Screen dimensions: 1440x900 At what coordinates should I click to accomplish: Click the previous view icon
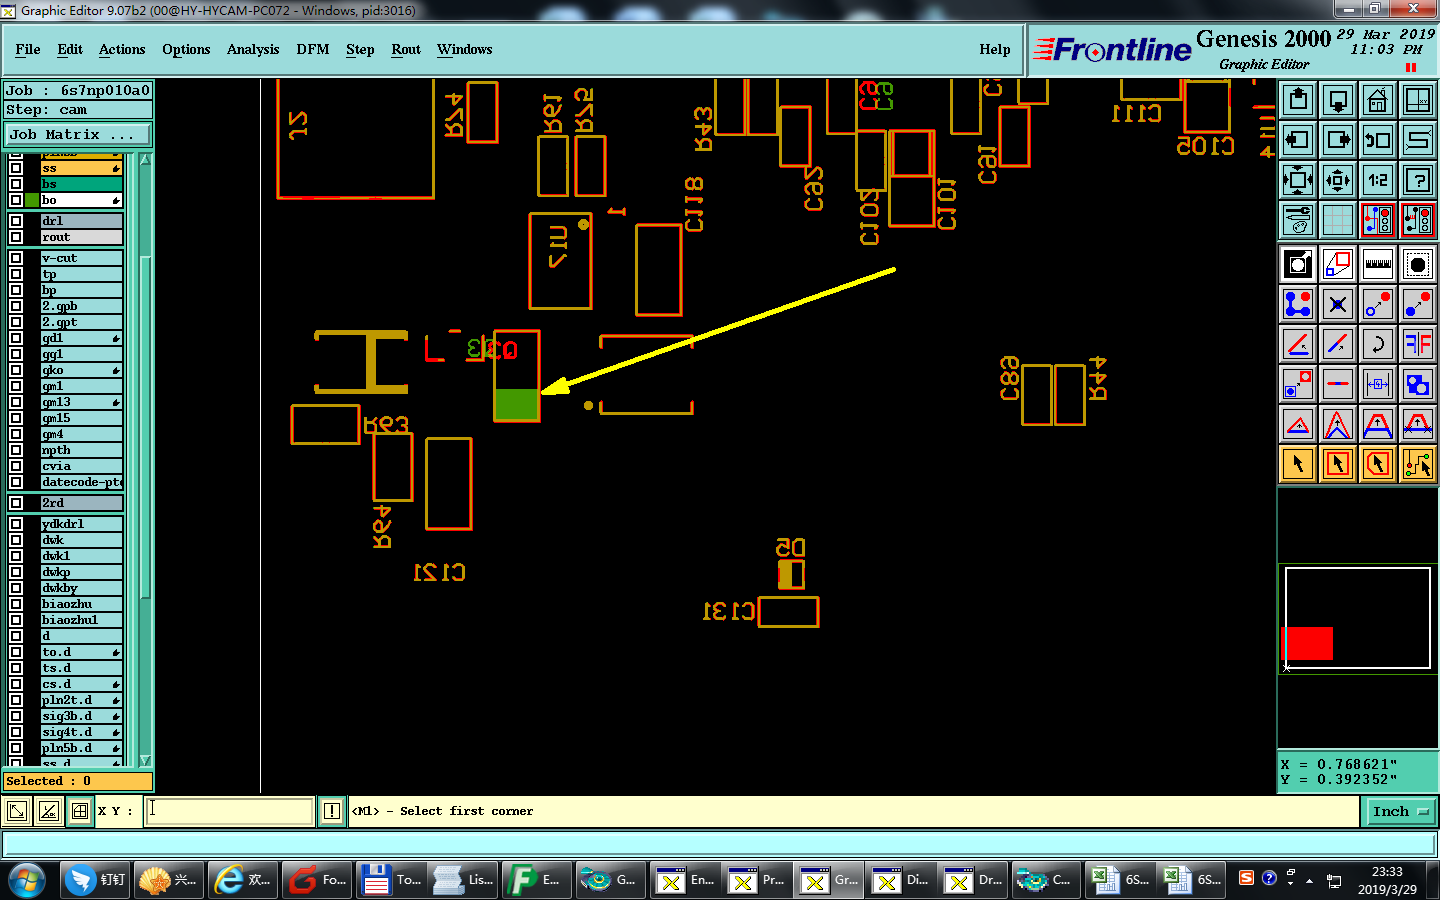(x=1378, y=140)
